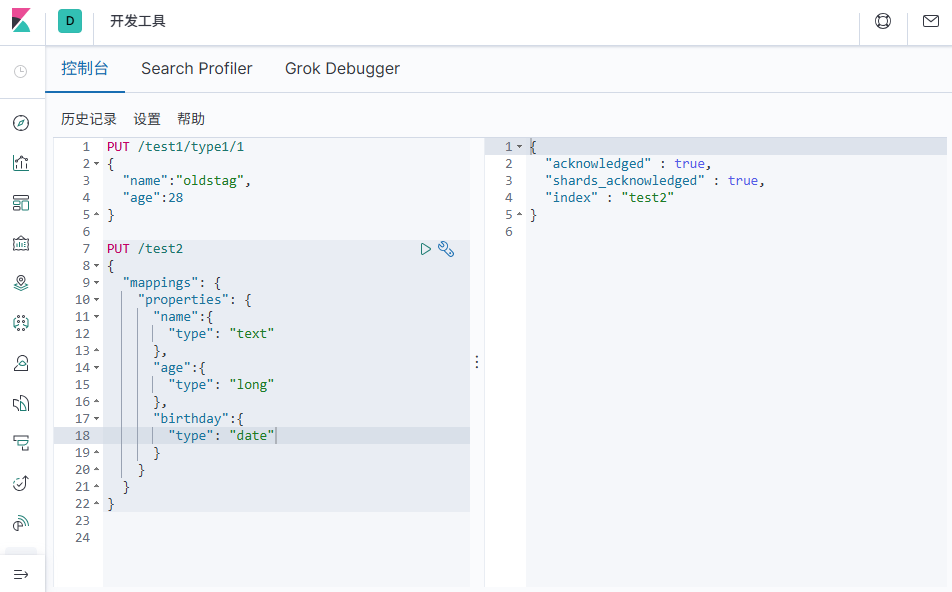The width and height of the screenshot is (952, 592).
Task: Open Dashboard from the sidebar
Action: (x=21, y=203)
